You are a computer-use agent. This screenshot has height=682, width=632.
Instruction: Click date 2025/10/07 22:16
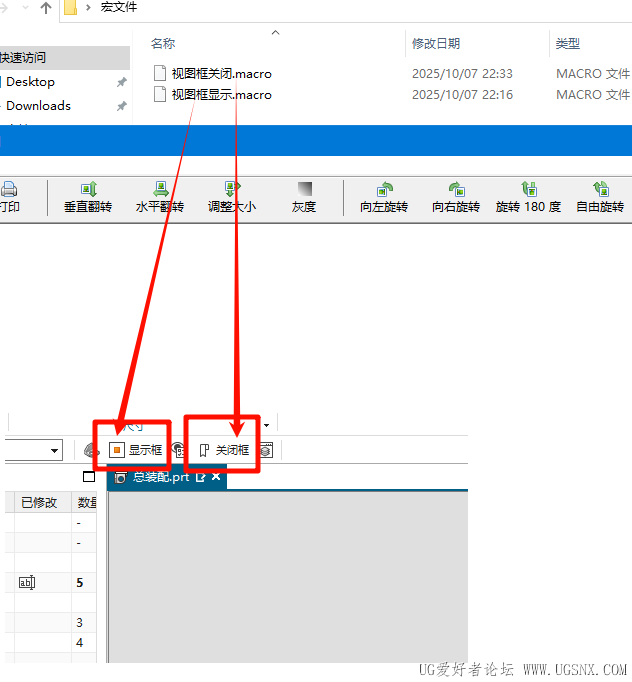tap(462, 94)
